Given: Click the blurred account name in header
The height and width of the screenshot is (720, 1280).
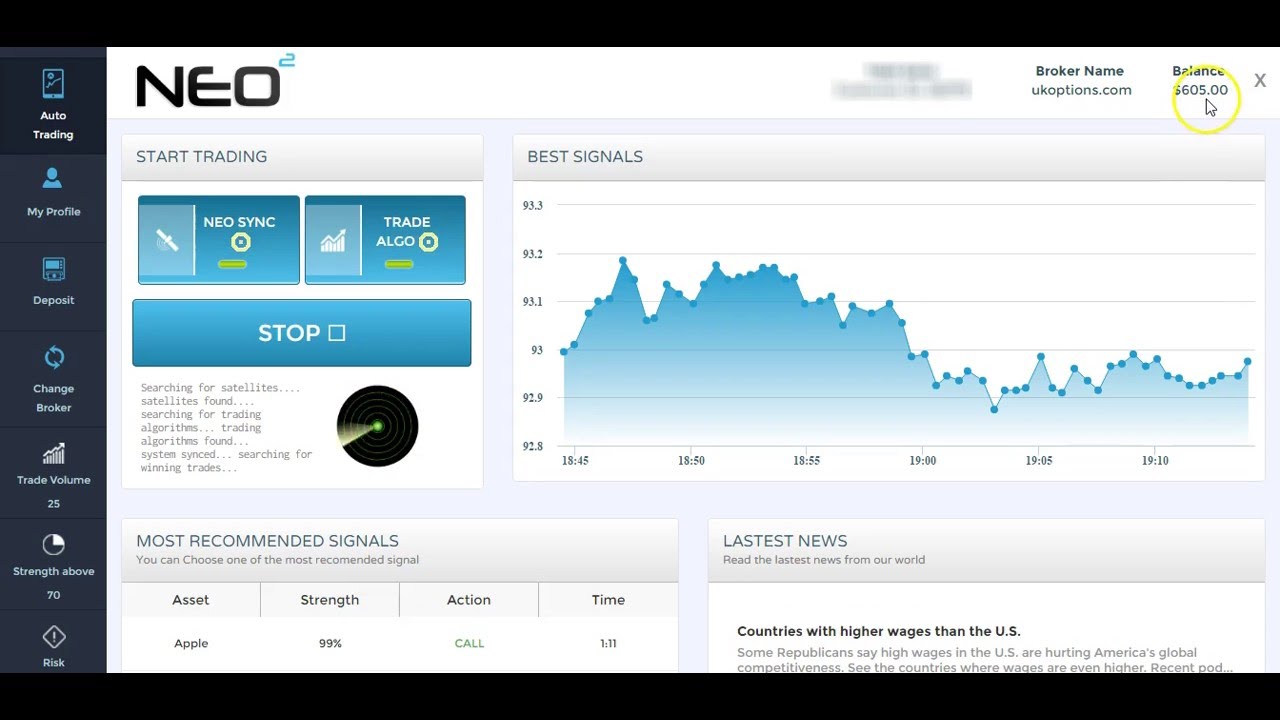Looking at the screenshot, I should click(x=901, y=81).
